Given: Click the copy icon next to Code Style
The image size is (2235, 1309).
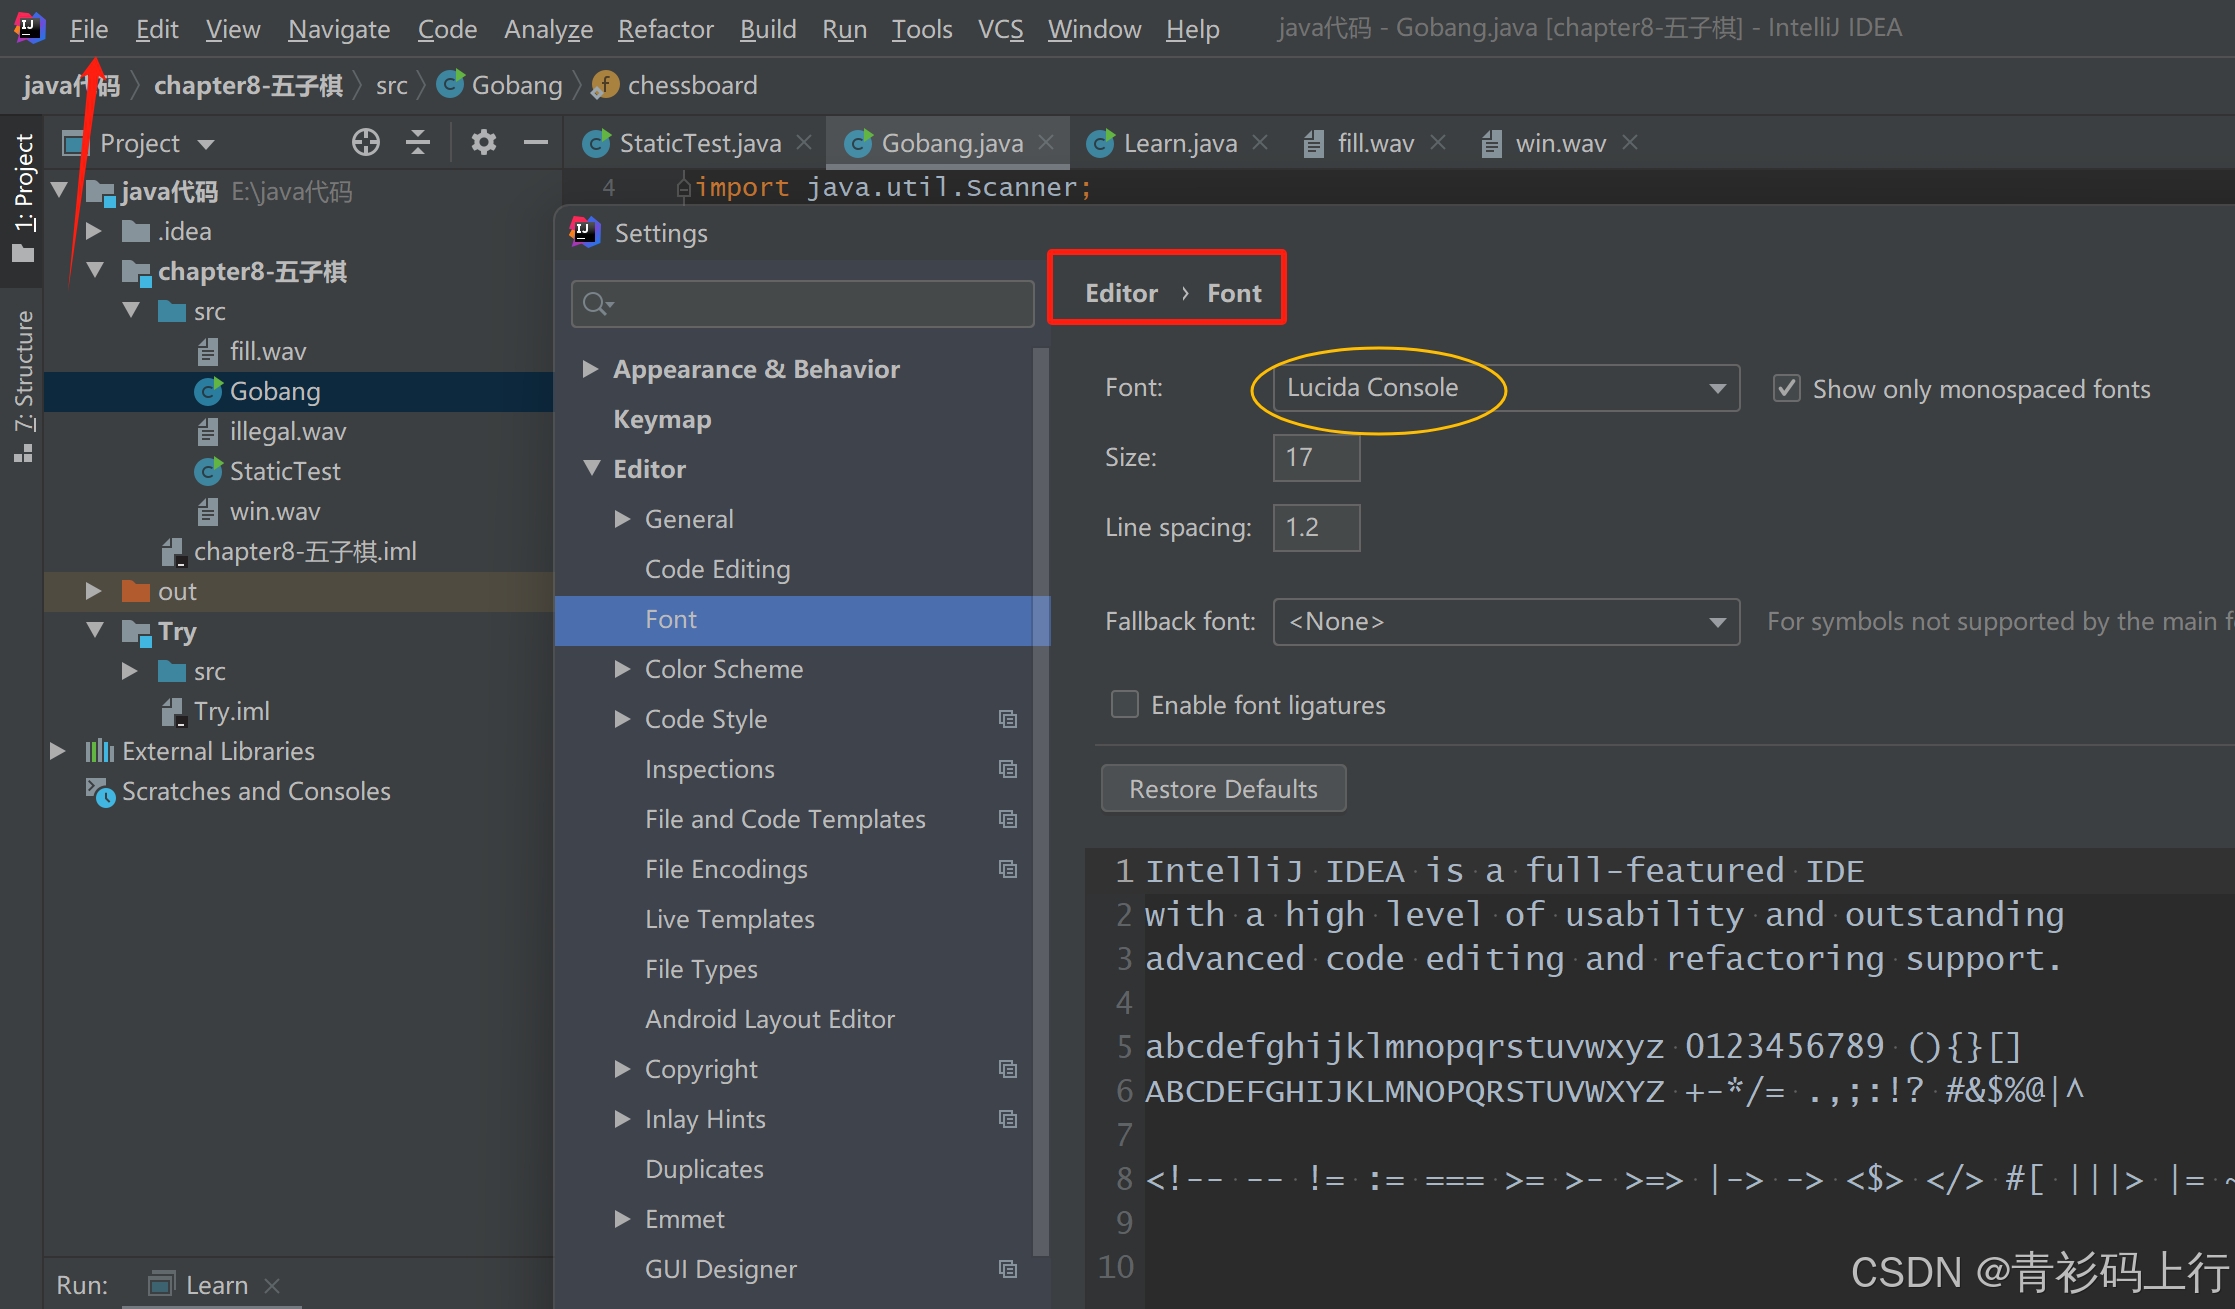Looking at the screenshot, I should [x=1008, y=719].
